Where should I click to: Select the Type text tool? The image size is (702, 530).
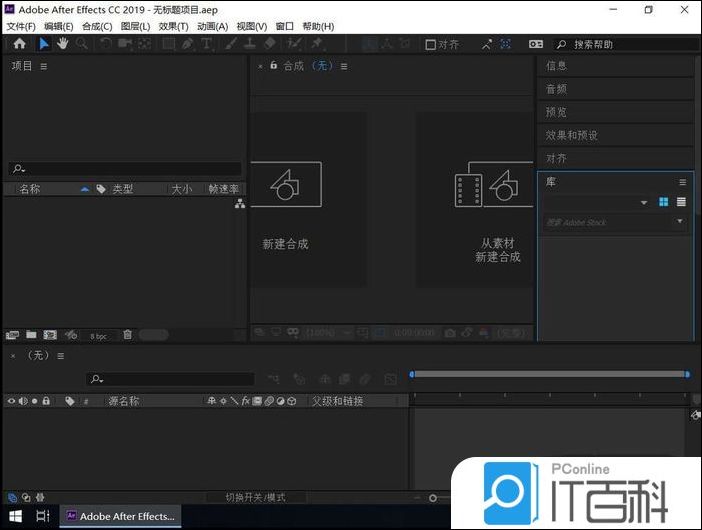(x=207, y=44)
